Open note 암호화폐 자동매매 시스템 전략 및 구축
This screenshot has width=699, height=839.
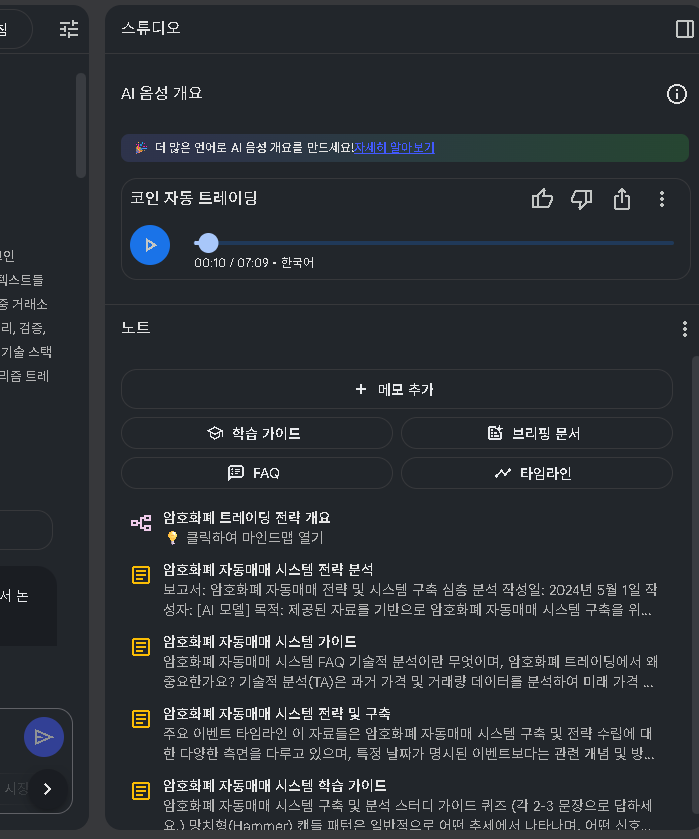[277, 713]
